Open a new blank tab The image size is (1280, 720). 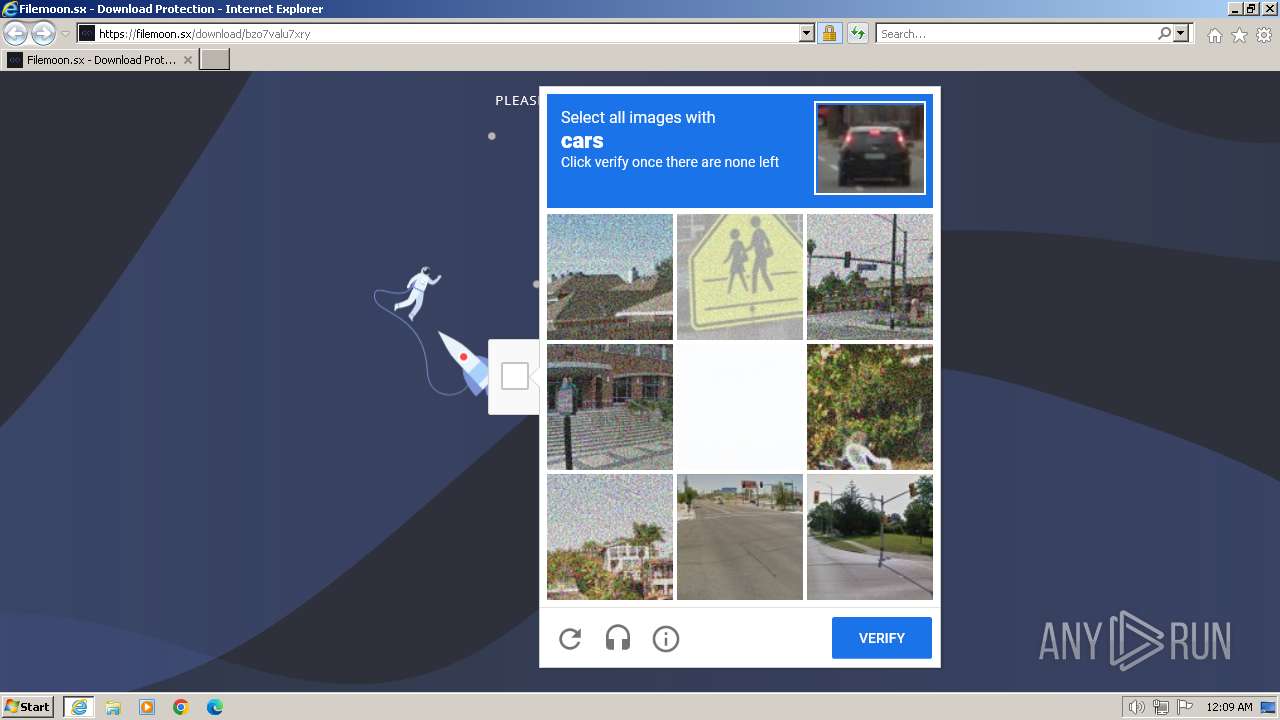pyautogui.click(x=215, y=60)
